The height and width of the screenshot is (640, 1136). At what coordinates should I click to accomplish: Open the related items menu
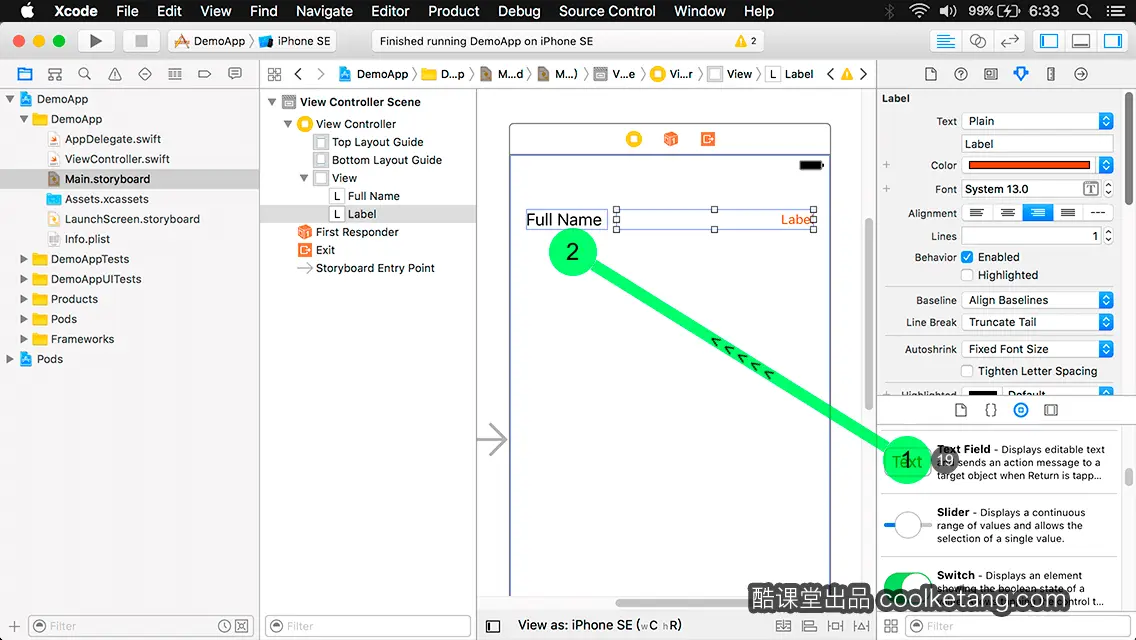(275, 74)
